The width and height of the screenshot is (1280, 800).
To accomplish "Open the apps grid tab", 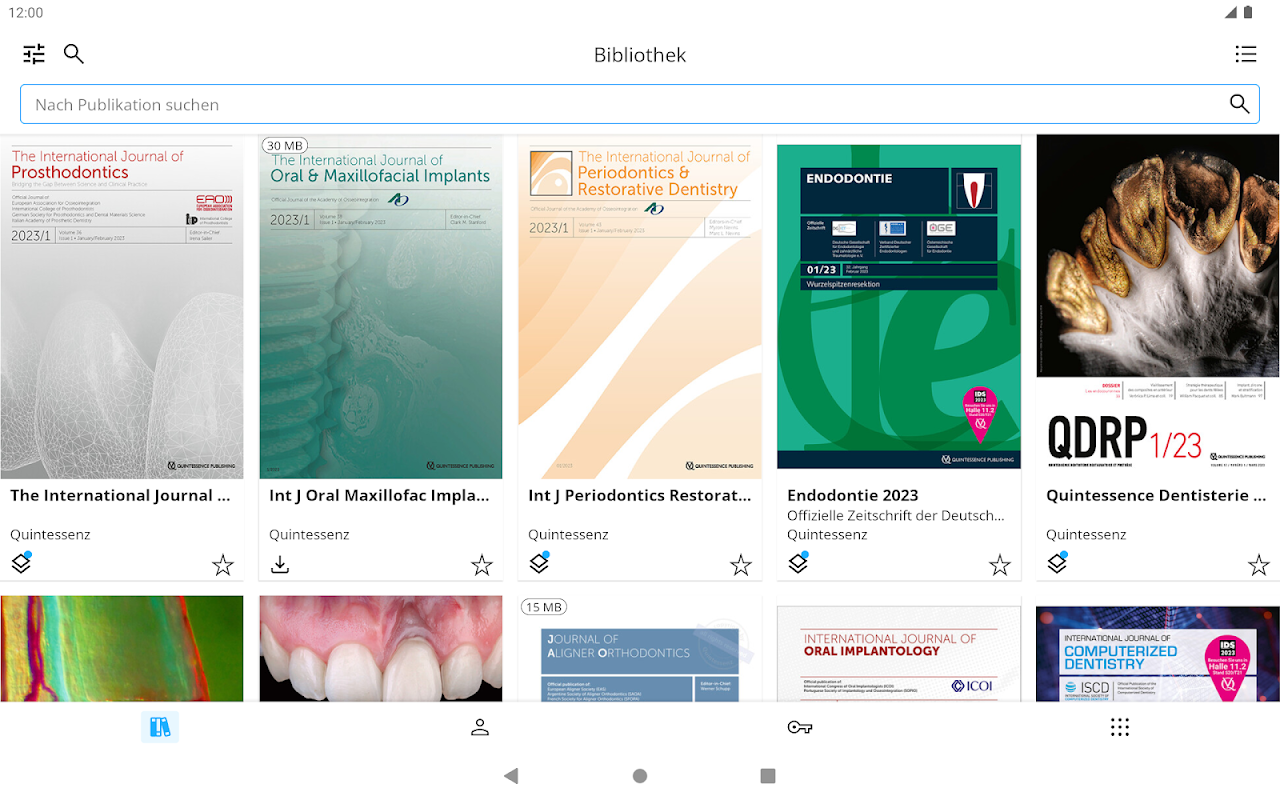I will click(1120, 727).
